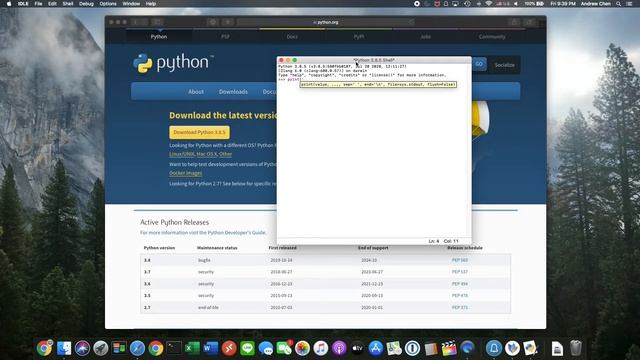Click the 3.8 version row cell
The width and height of the screenshot is (640, 360).
tap(147, 260)
